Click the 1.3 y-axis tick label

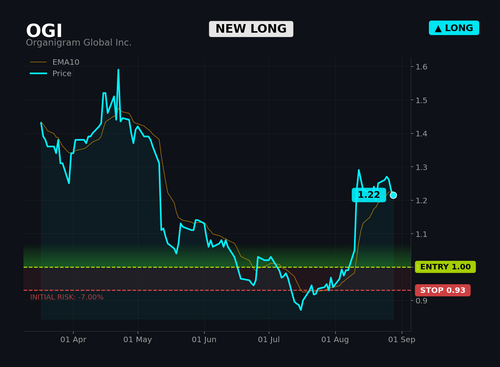pos(421,167)
